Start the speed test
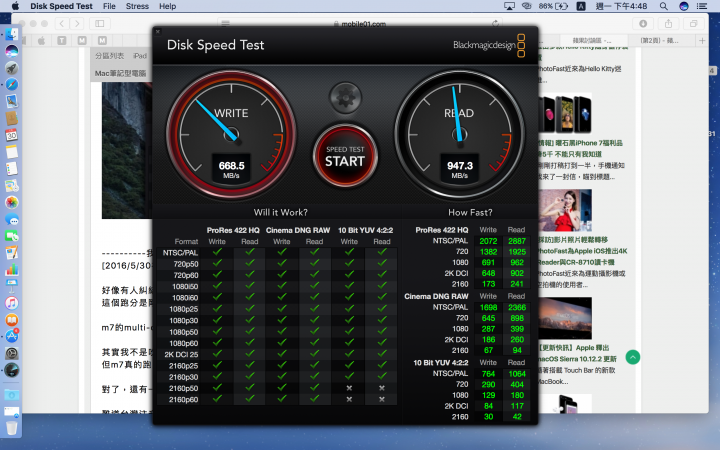The image size is (720, 450). (345, 157)
